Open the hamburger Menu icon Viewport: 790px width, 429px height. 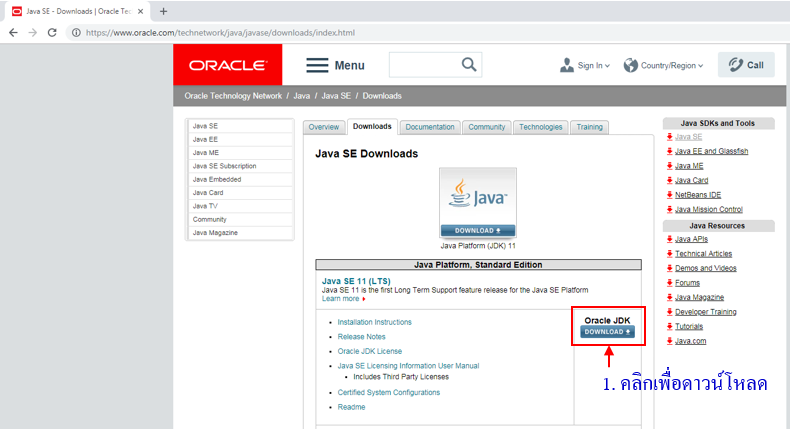tap(317, 66)
